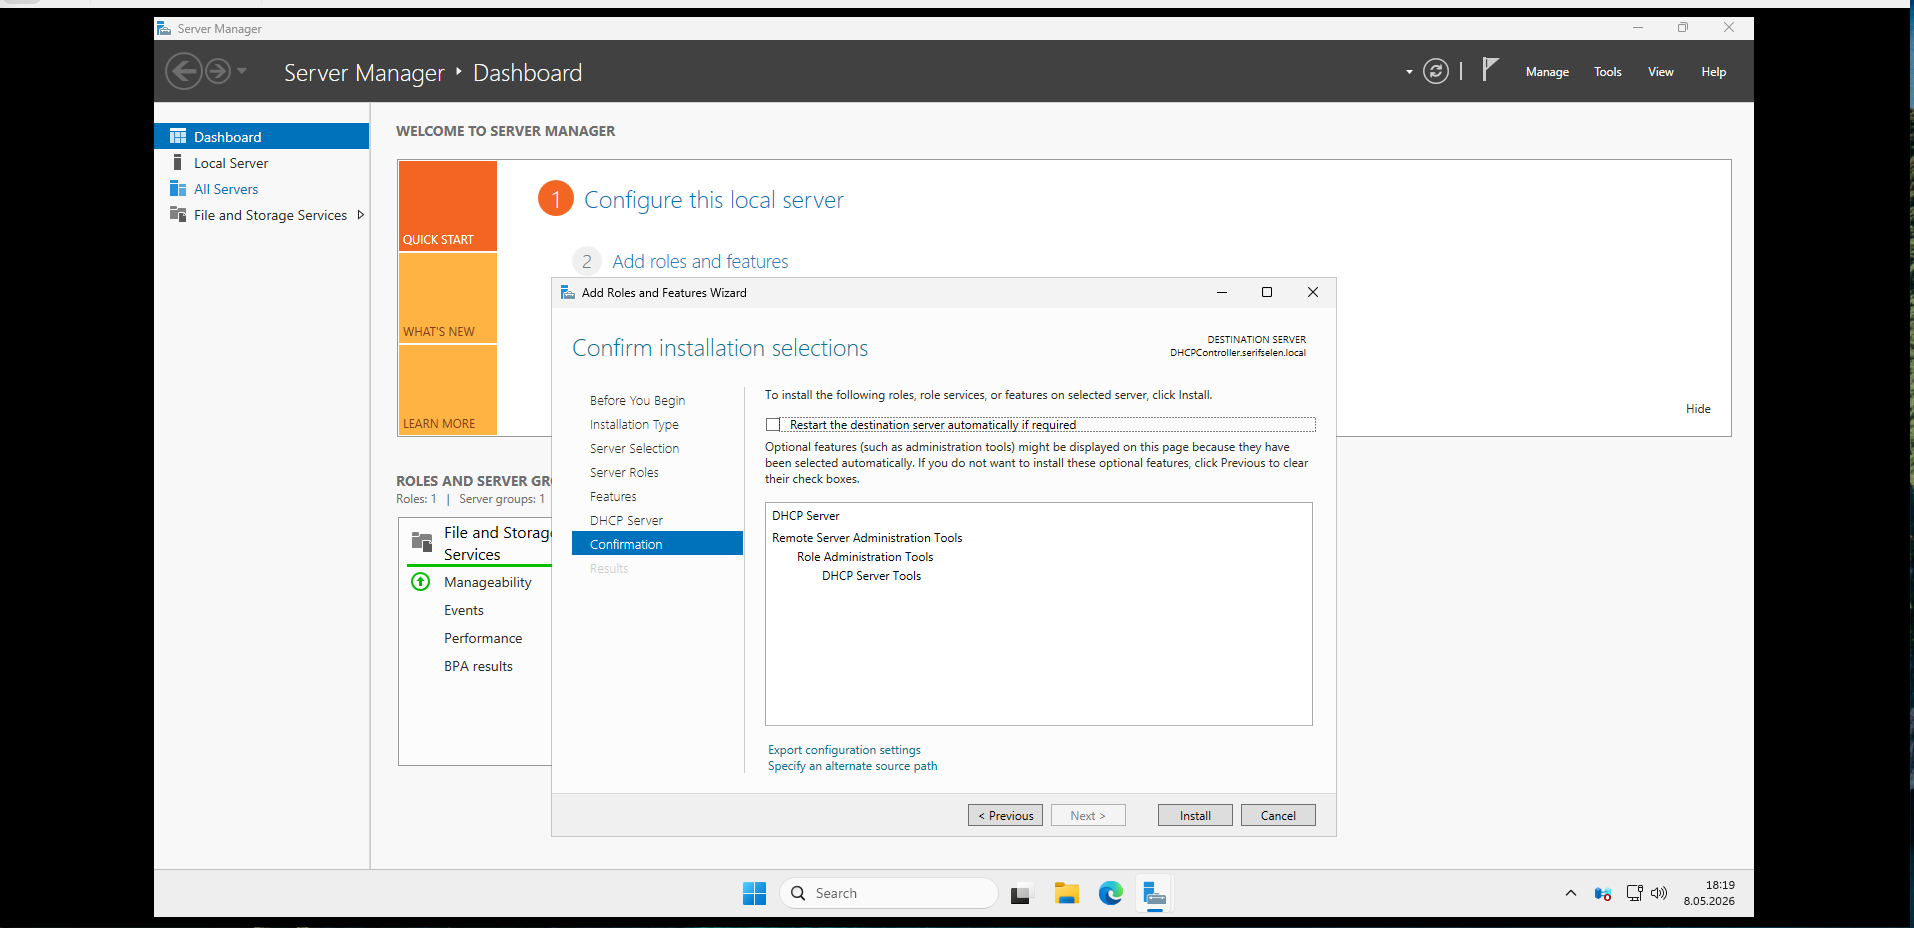The width and height of the screenshot is (1914, 928).
Task: Click the LEARN MORE tile
Action: click(x=448, y=390)
